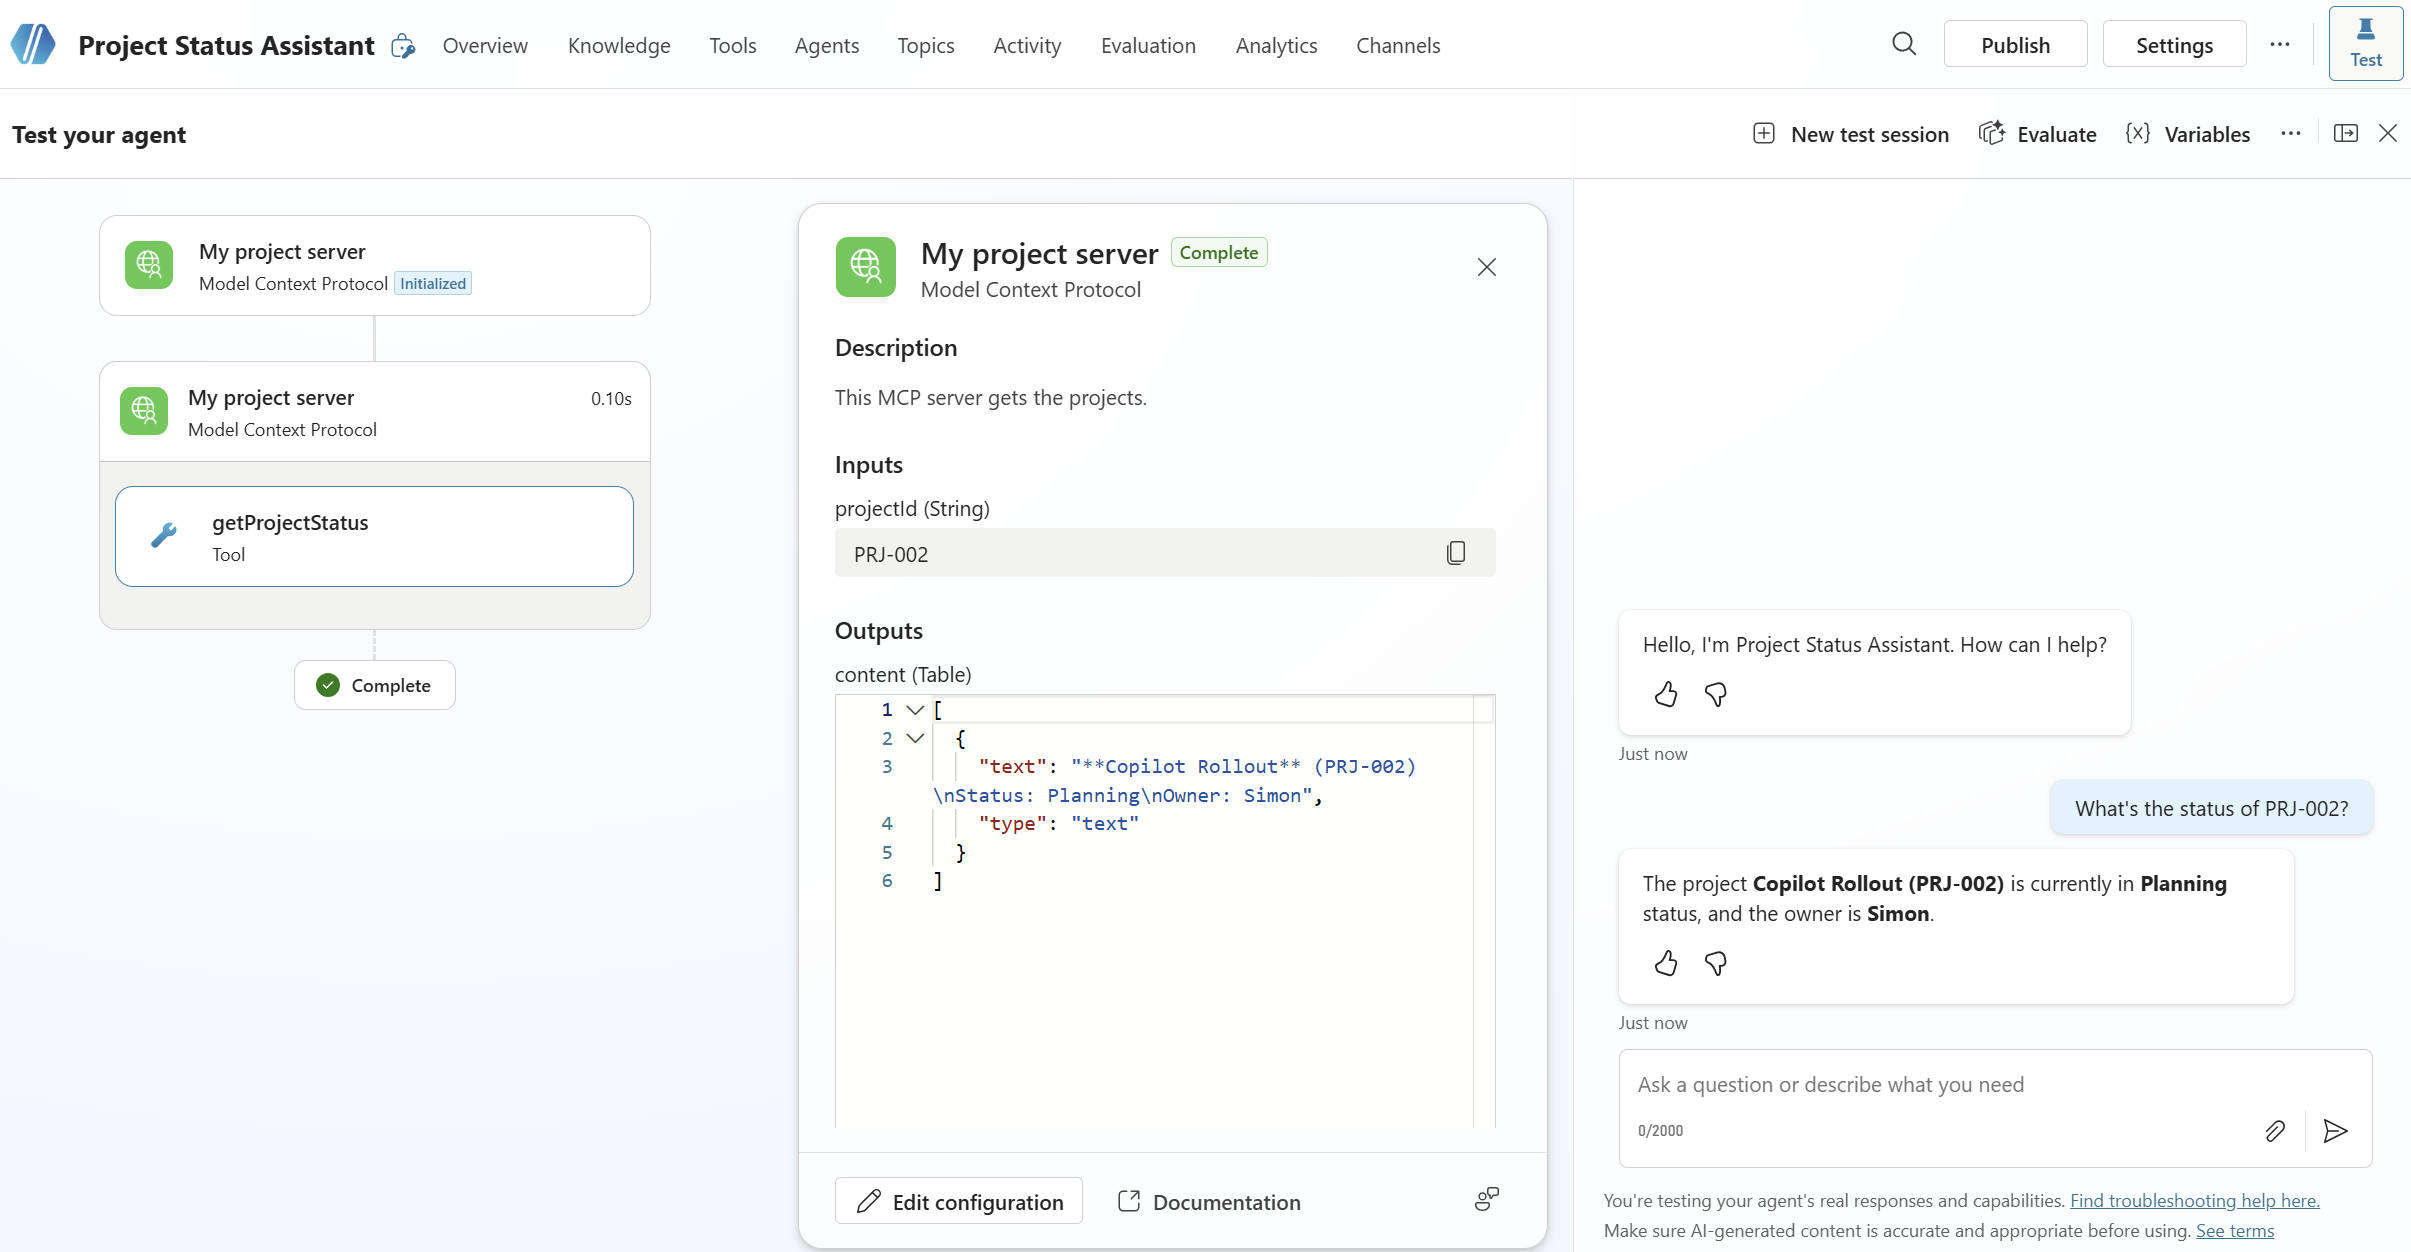The height and width of the screenshot is (1252, 2411).
Task: Click the Edit configuration button
Action: (x=959, y=1201)
